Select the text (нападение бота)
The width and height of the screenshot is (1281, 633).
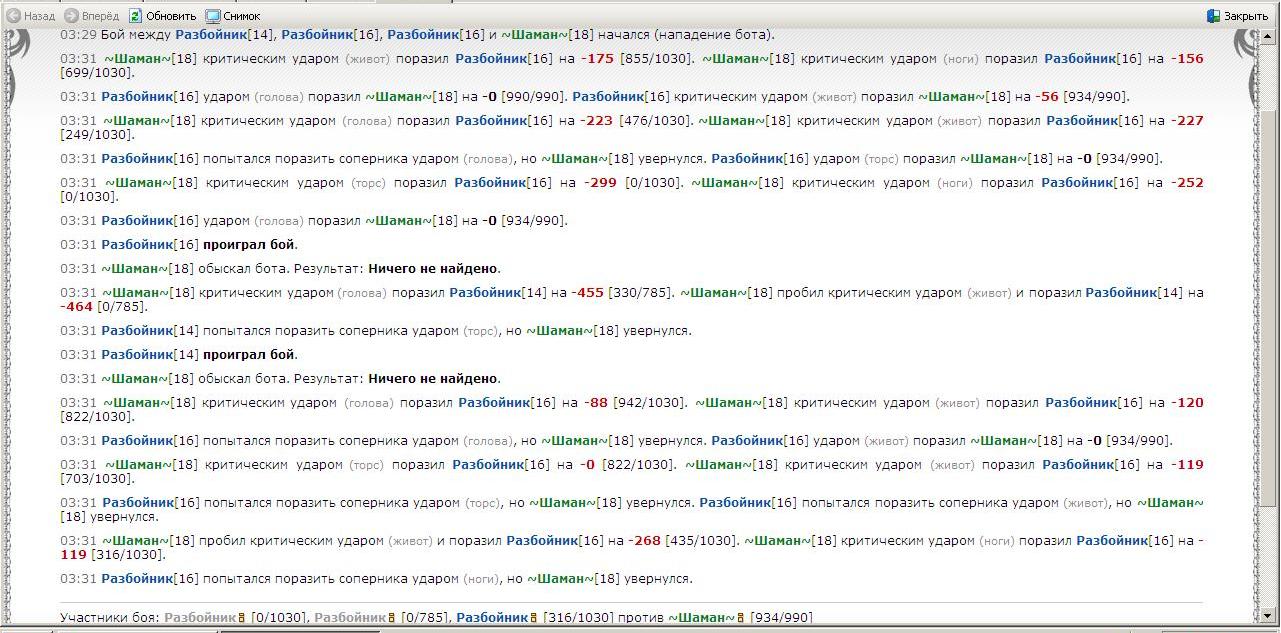[x=712, y=34]
